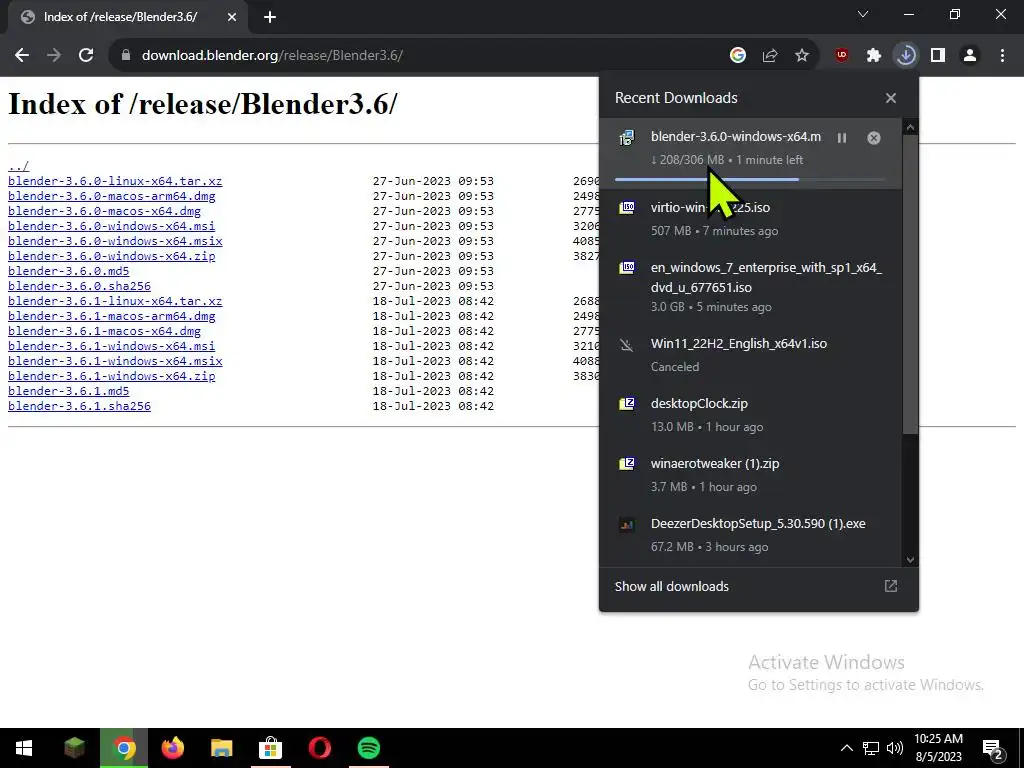Open blender-3.6.0.sha256 link
Viewport: 1024px width, 768px height.
click(x=79, y=286)
